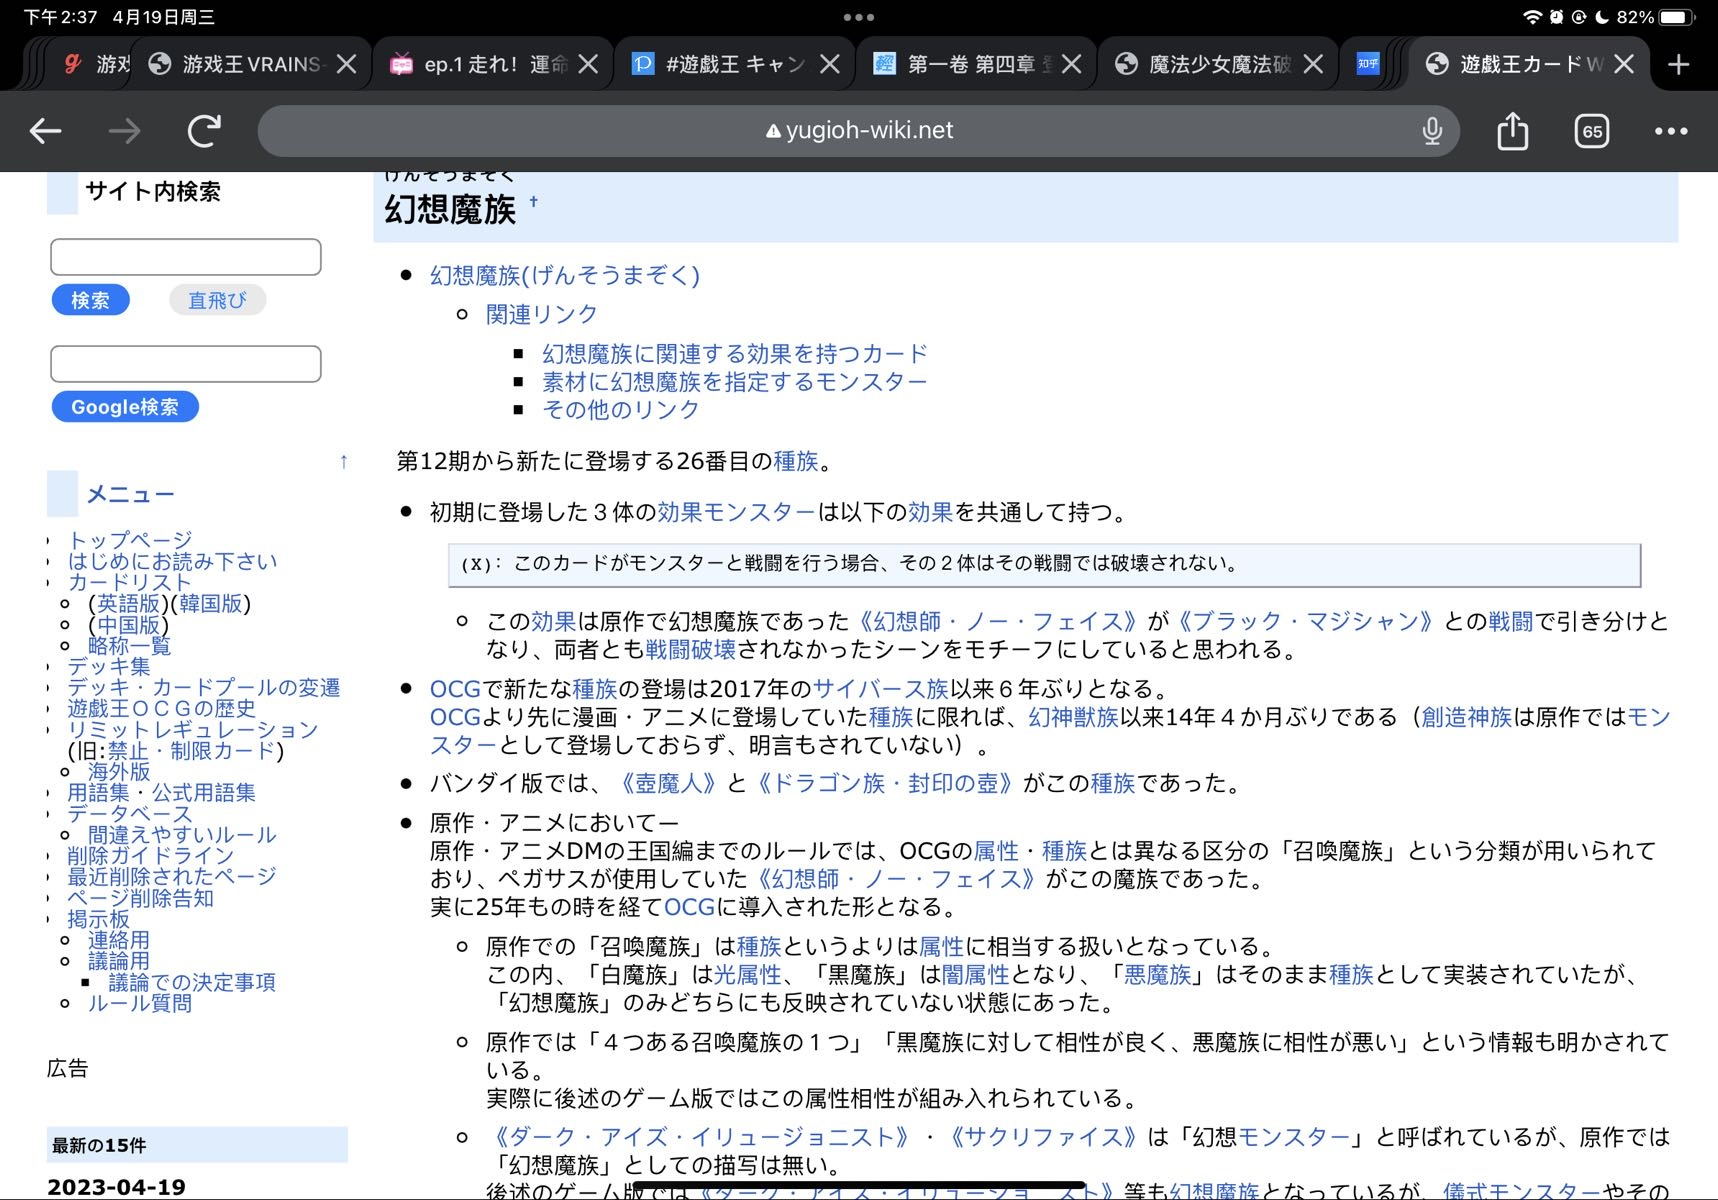Screen dimensions: 1718x1200
Task: Open 略称一覧 menu link
Action: [x=129, y=646]
